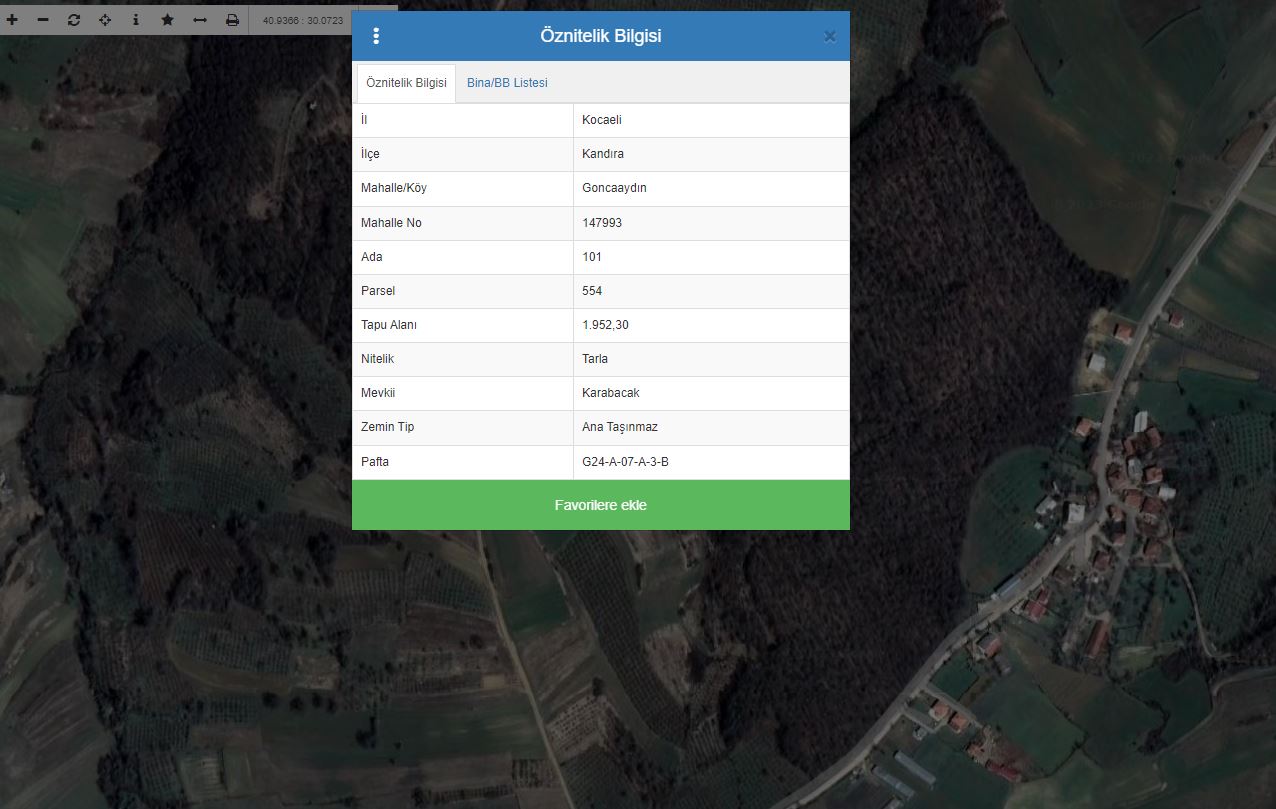Open favorites via the star icon

pos(167,20)
